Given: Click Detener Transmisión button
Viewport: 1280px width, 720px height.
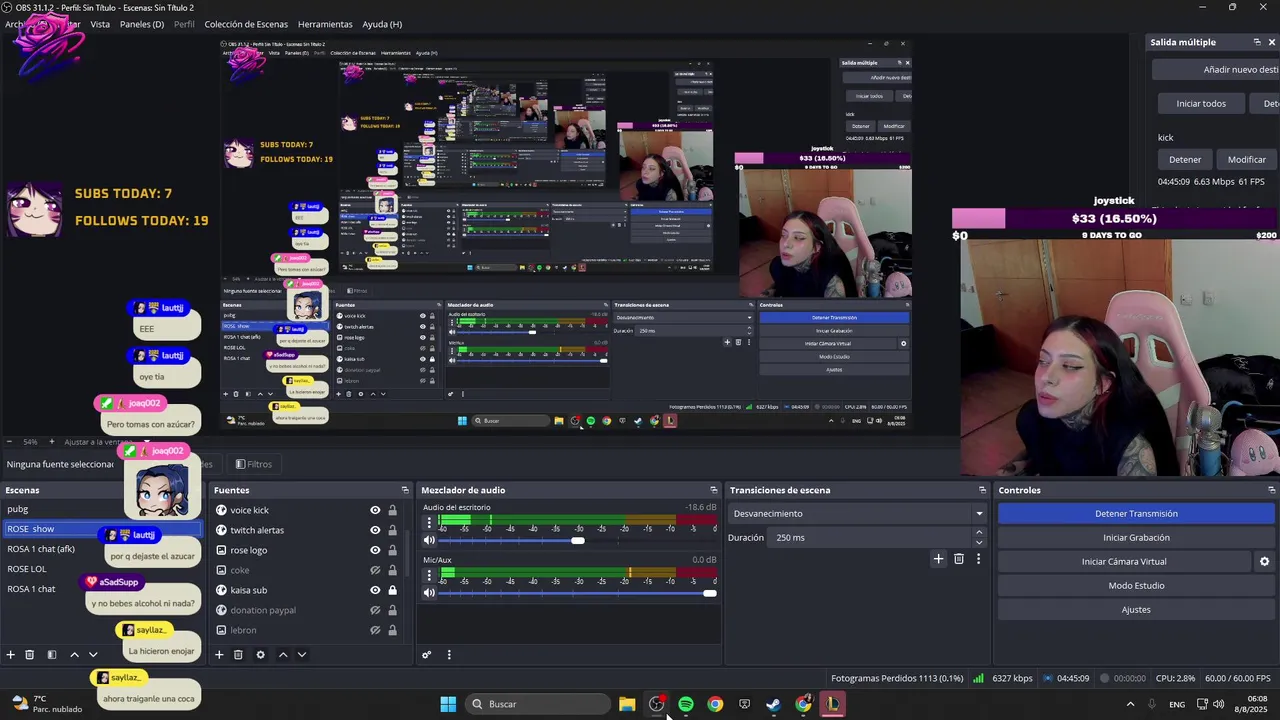Looking at the screenshot, I should point(1136,513).
